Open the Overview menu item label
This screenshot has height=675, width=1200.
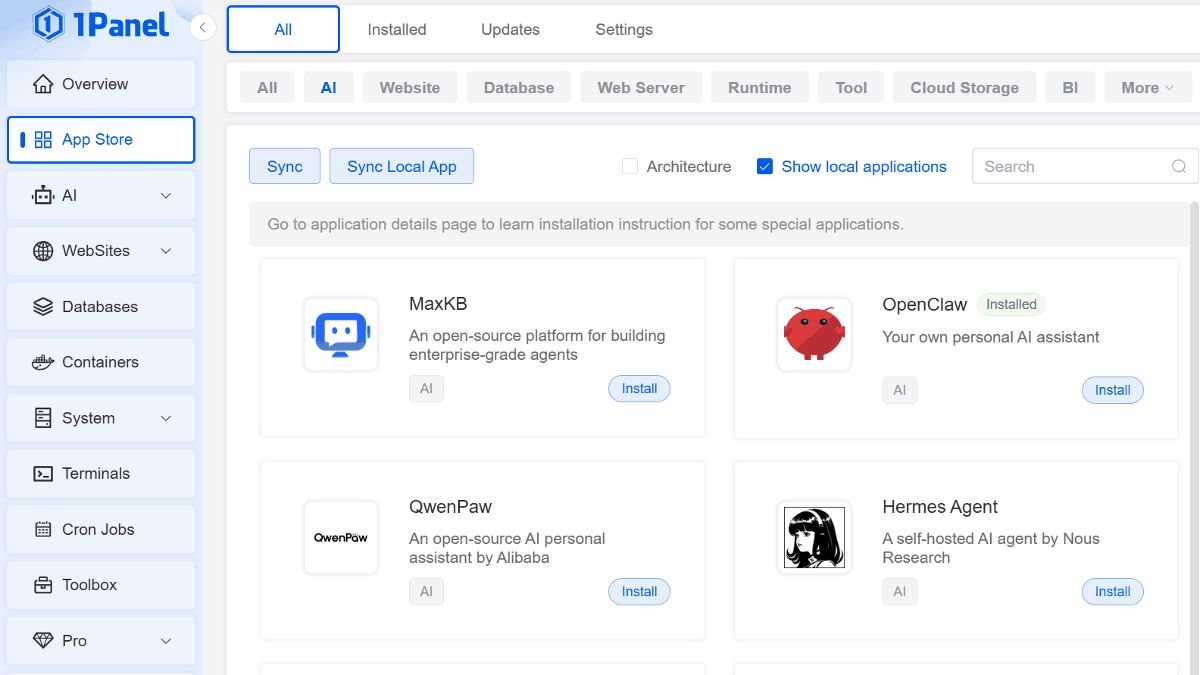coord(95,84)
